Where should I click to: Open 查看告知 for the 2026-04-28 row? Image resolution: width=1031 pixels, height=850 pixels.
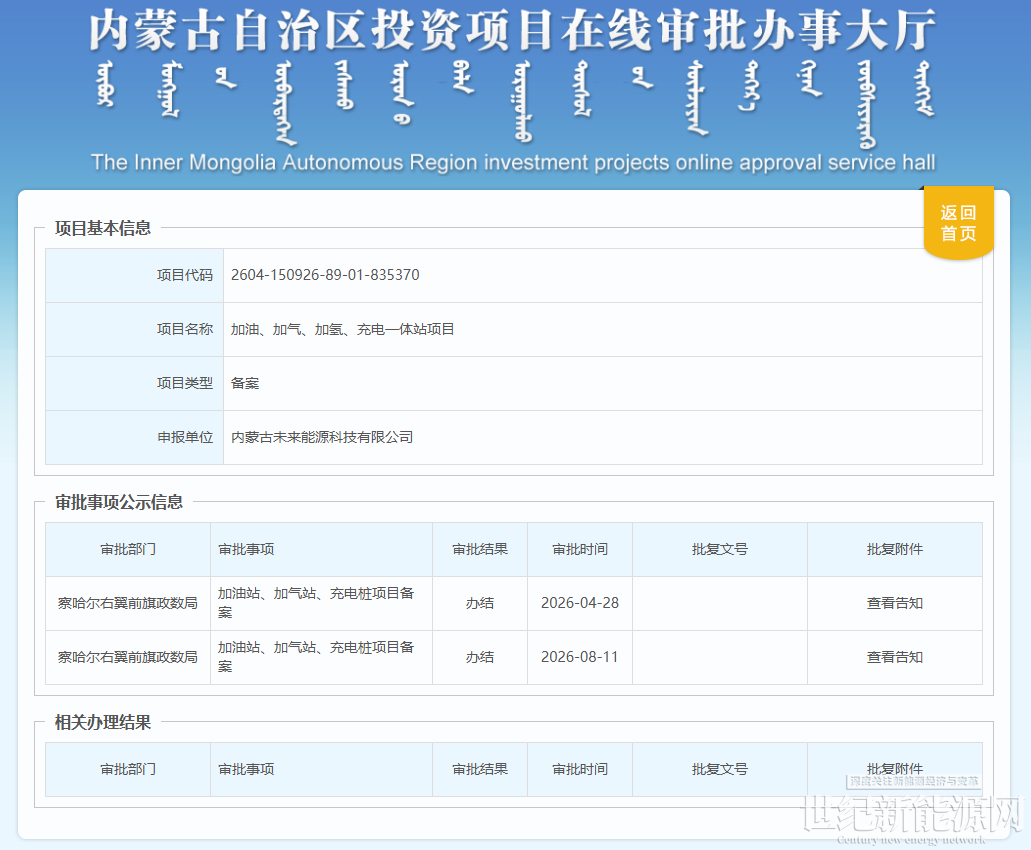click(894, 603)
